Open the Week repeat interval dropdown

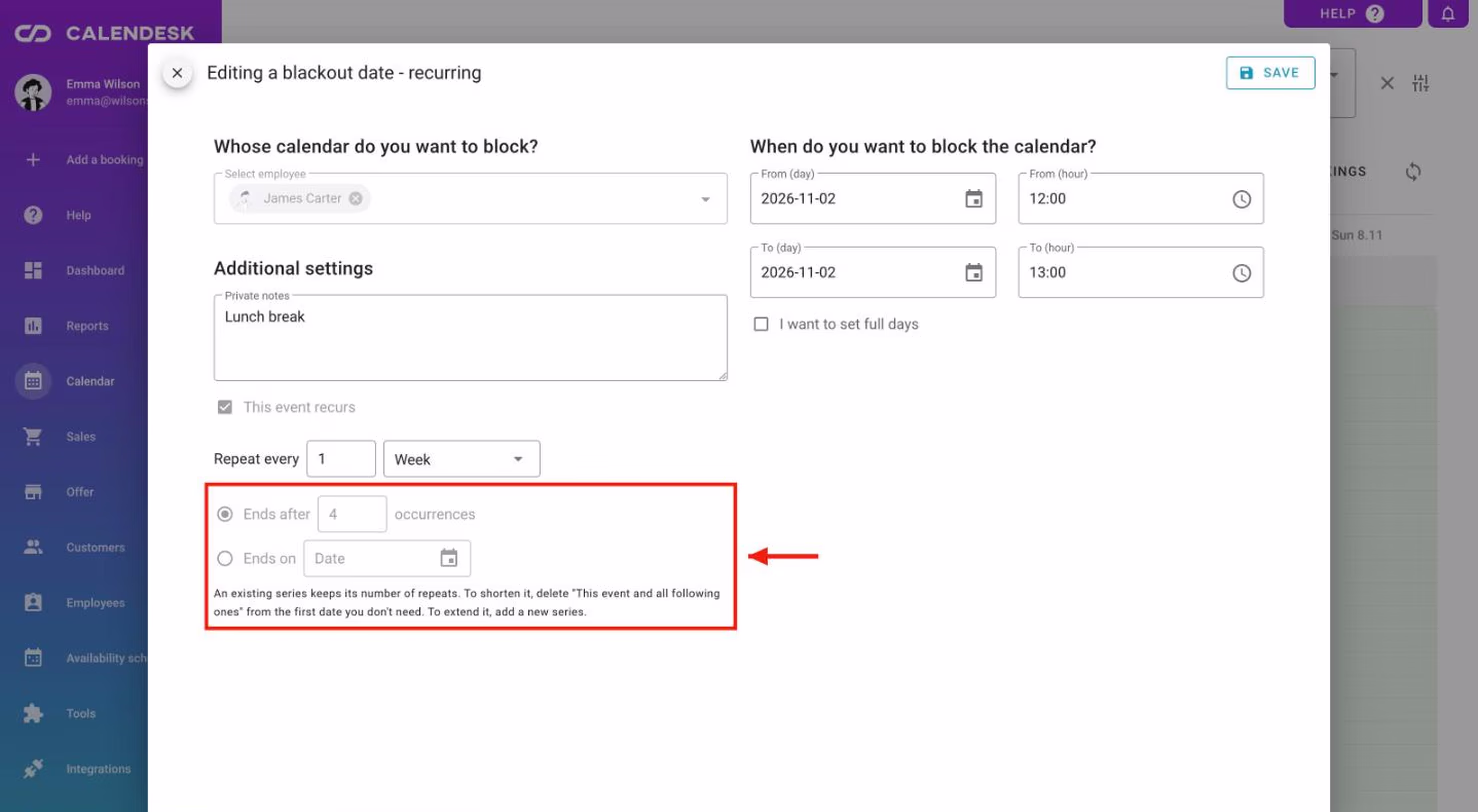coord(462,459)
